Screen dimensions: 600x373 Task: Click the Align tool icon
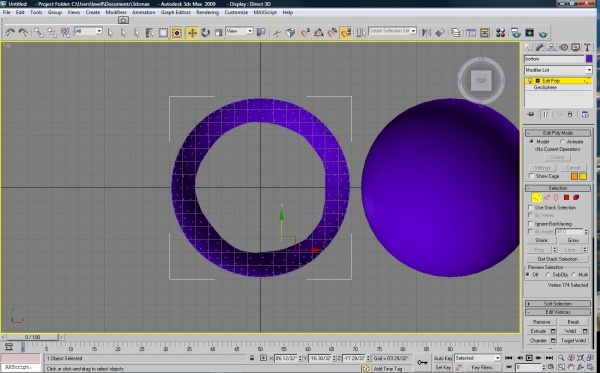pyautogui.click(x=440, y=33)
